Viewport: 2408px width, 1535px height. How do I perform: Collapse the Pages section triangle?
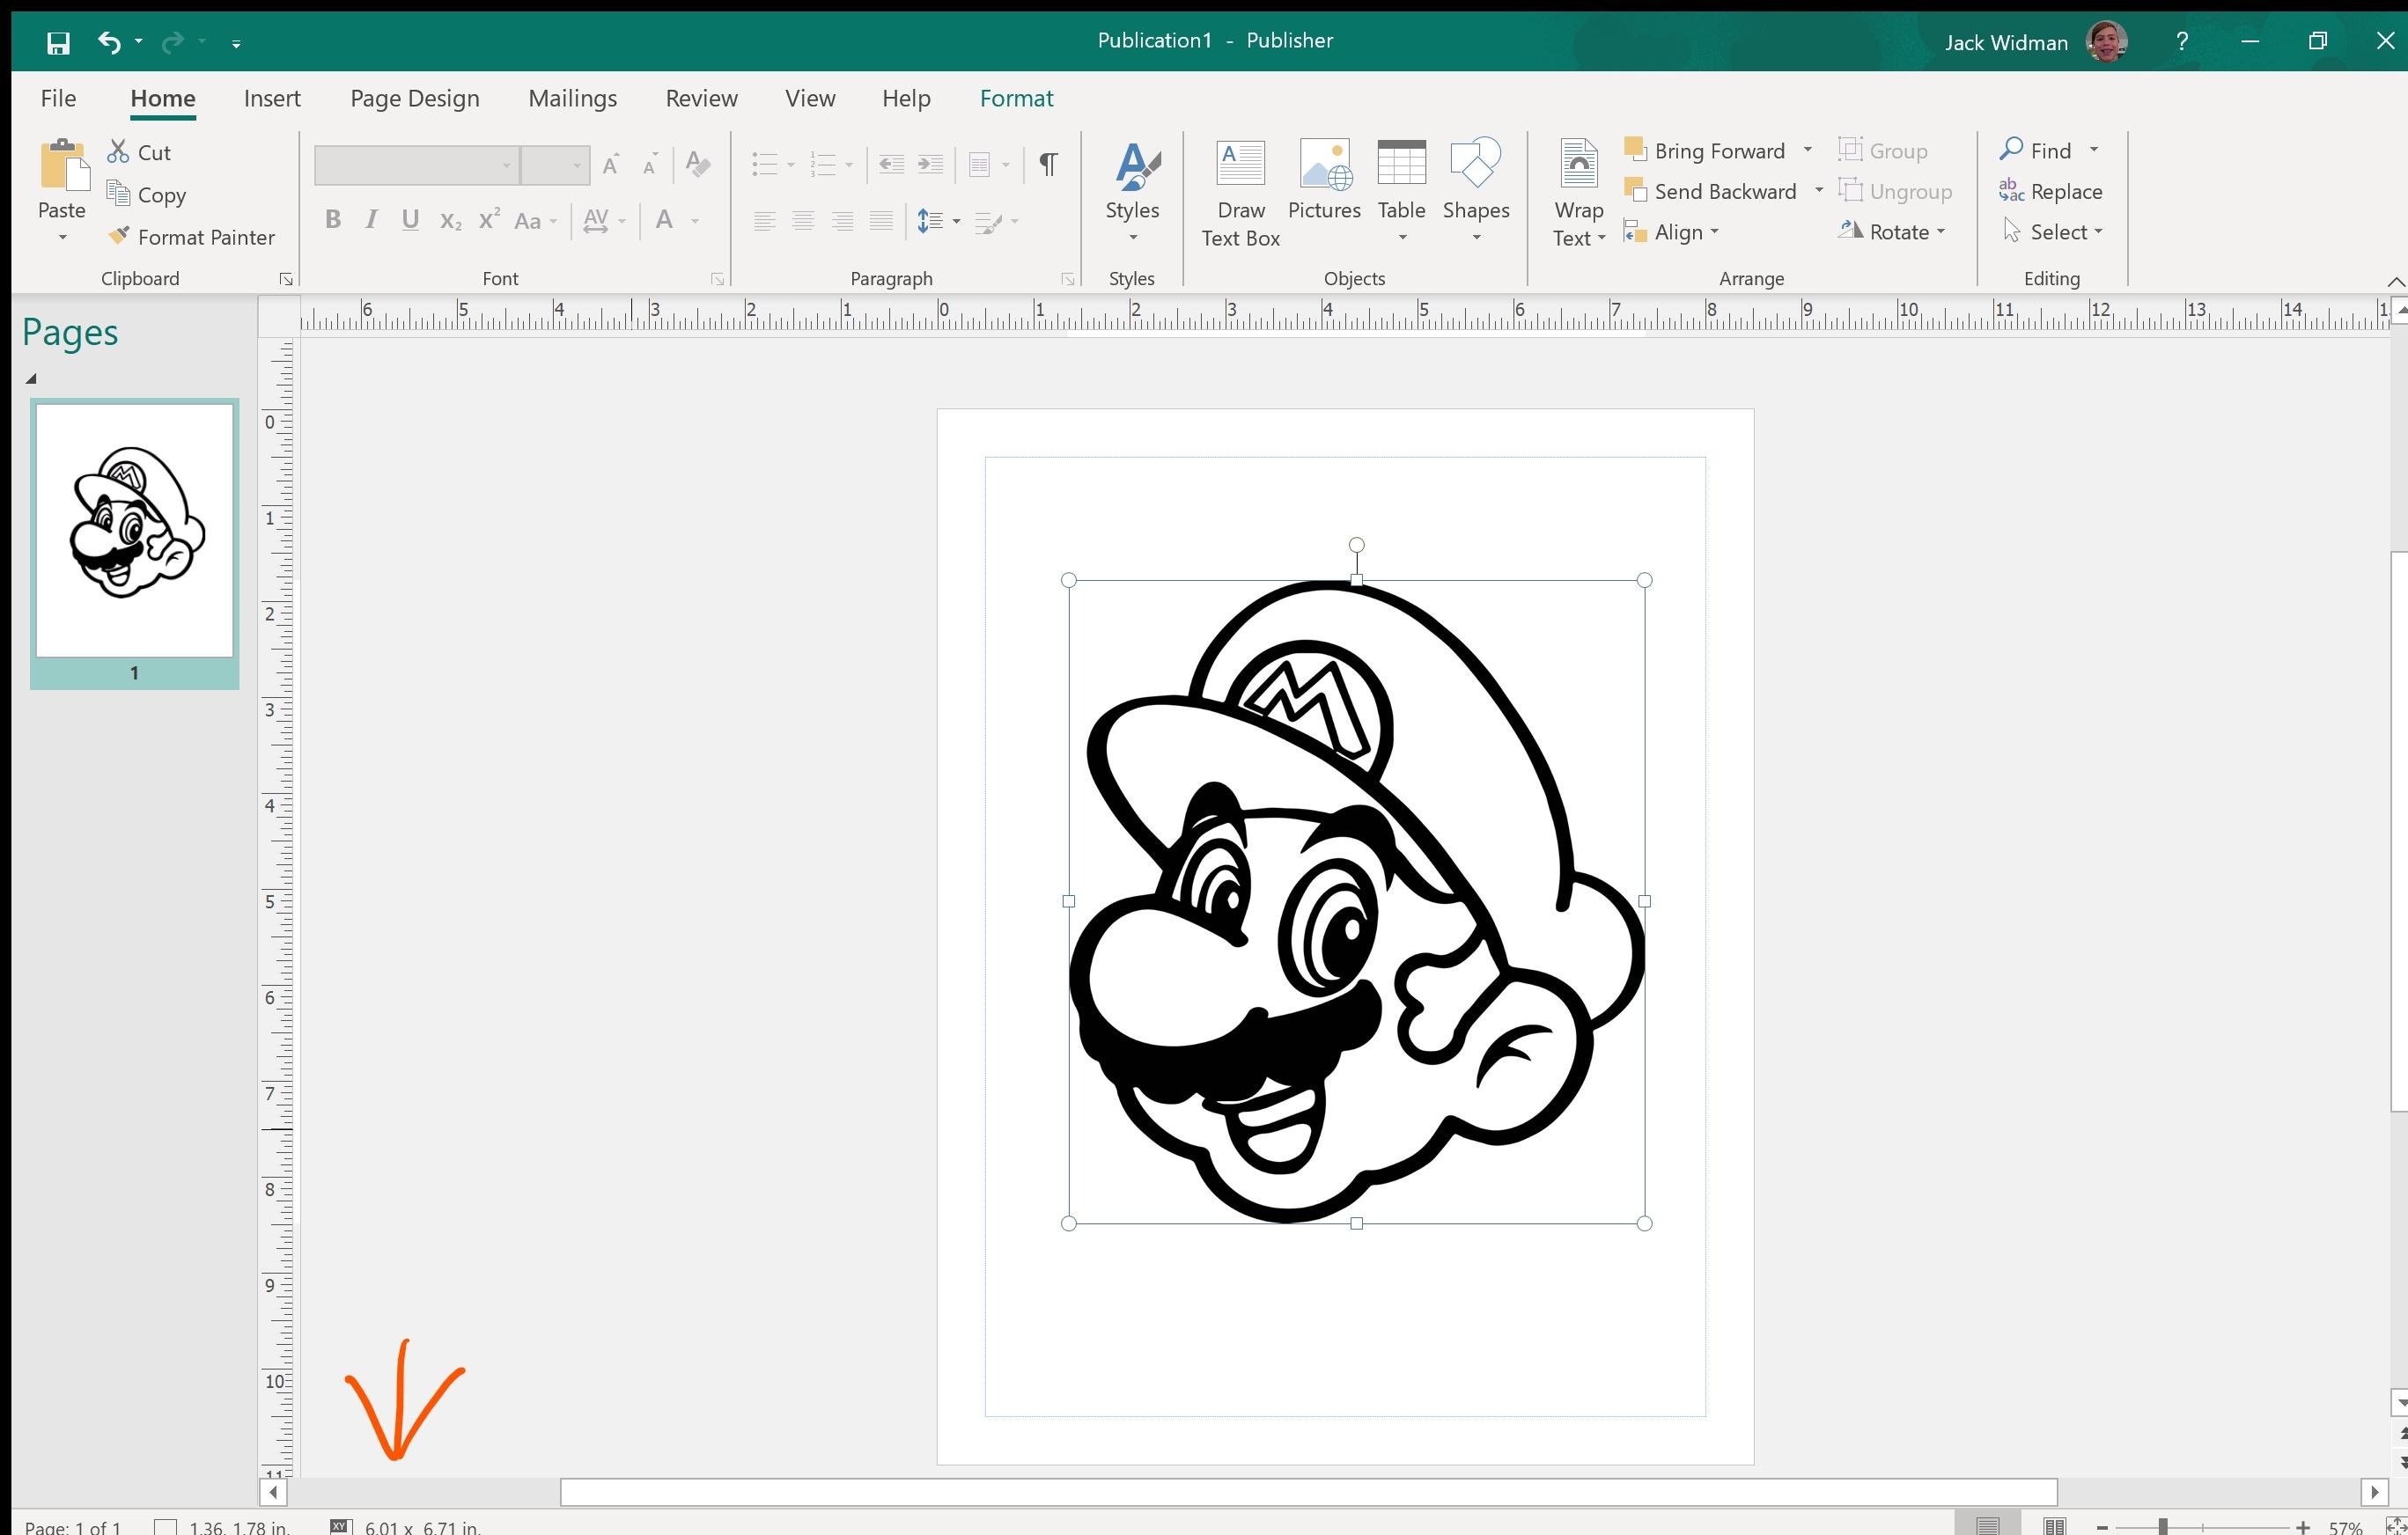[x=31, y=378]
